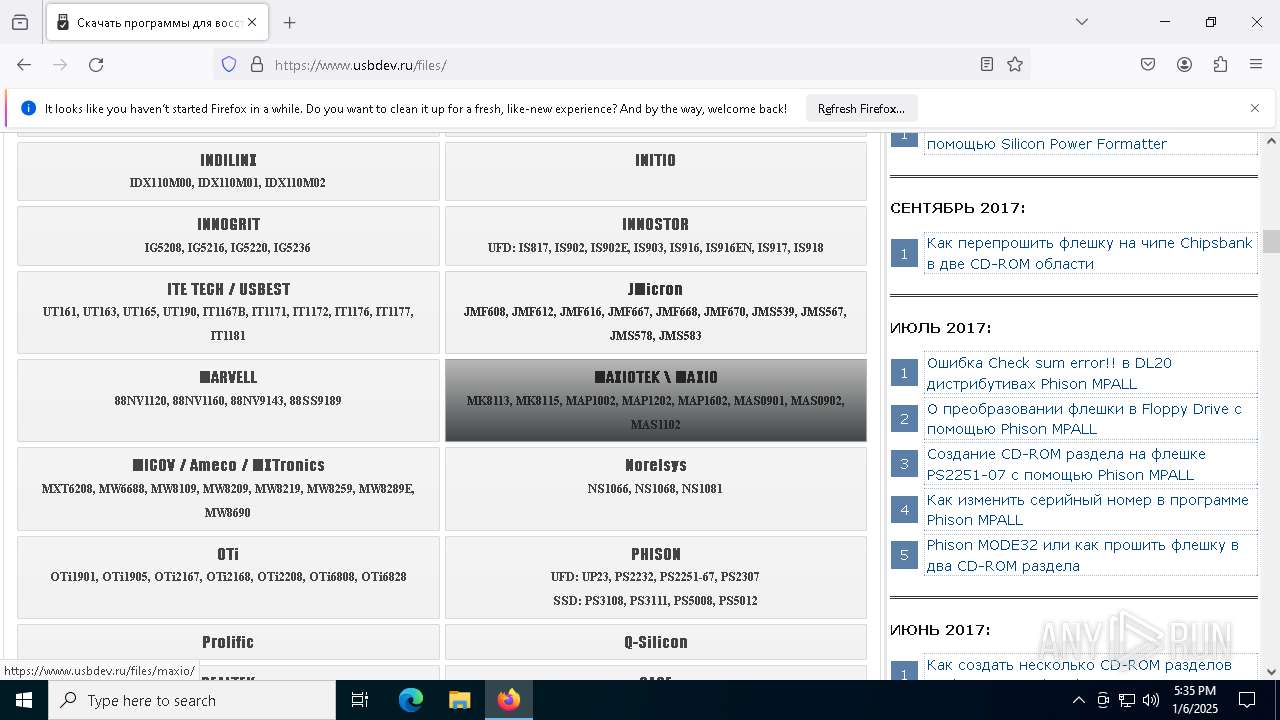Open Firefox View icon in tab bar
Viewport: 1280px width, 720px height.
point(20,22)
